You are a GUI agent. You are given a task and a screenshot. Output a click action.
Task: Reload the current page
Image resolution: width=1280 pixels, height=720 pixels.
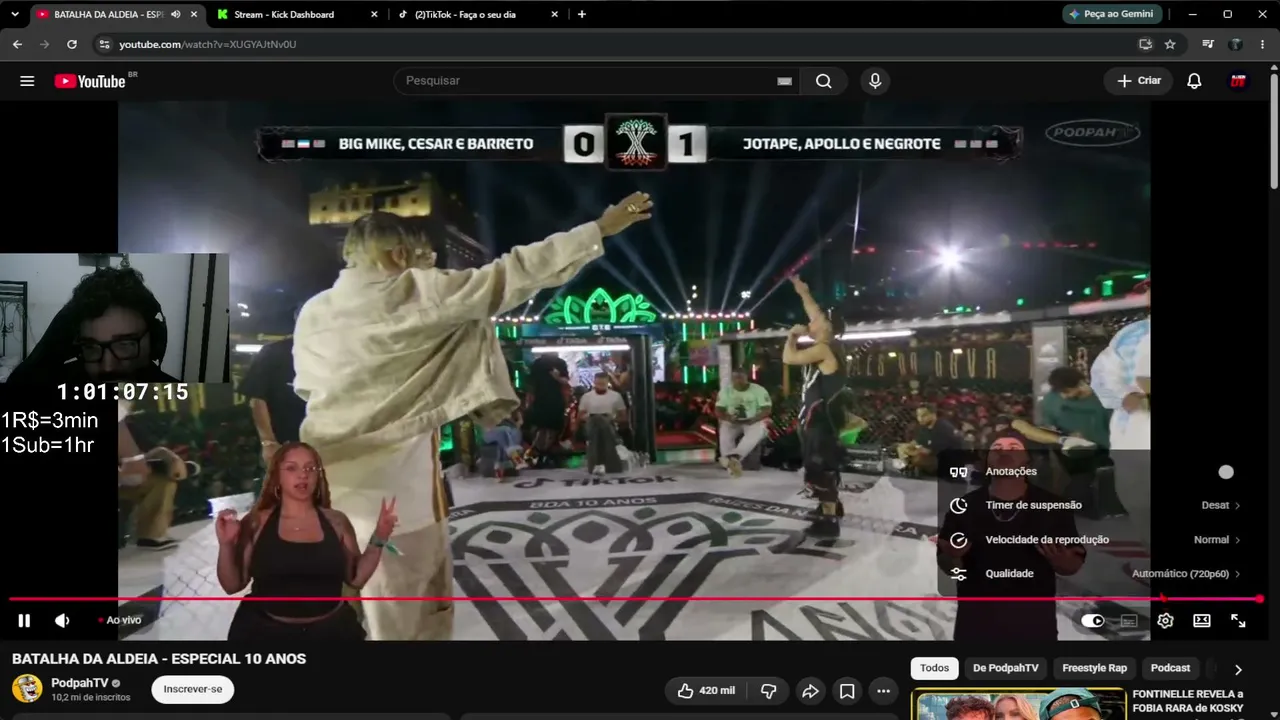pyautogui.click(x=72, y=44)
